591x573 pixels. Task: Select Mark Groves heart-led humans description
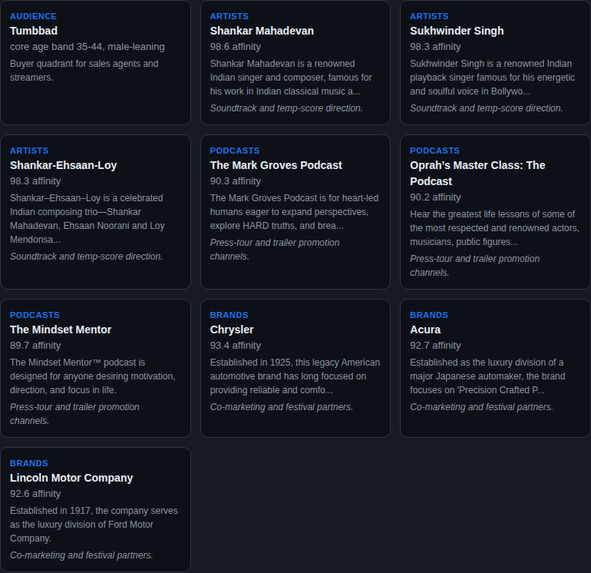pos(294,211)
